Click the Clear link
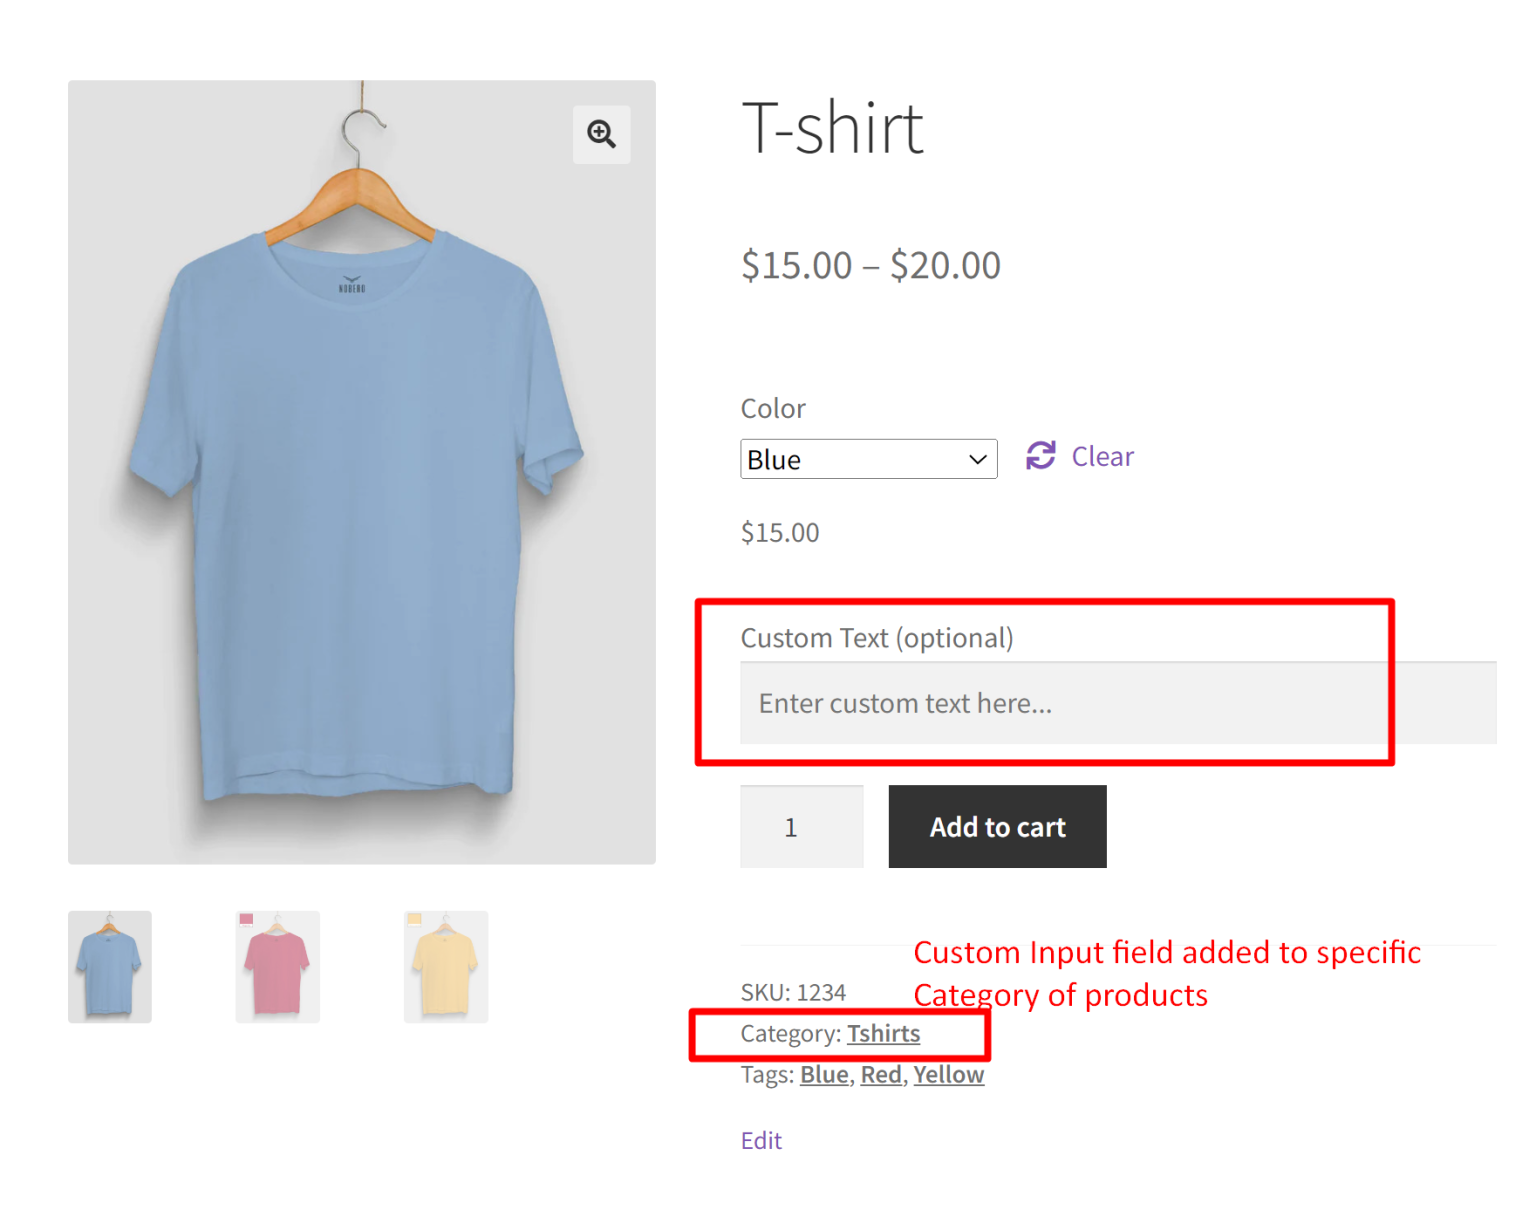The width and height of the screenshot is (1536, 1210). [1102, 456]
